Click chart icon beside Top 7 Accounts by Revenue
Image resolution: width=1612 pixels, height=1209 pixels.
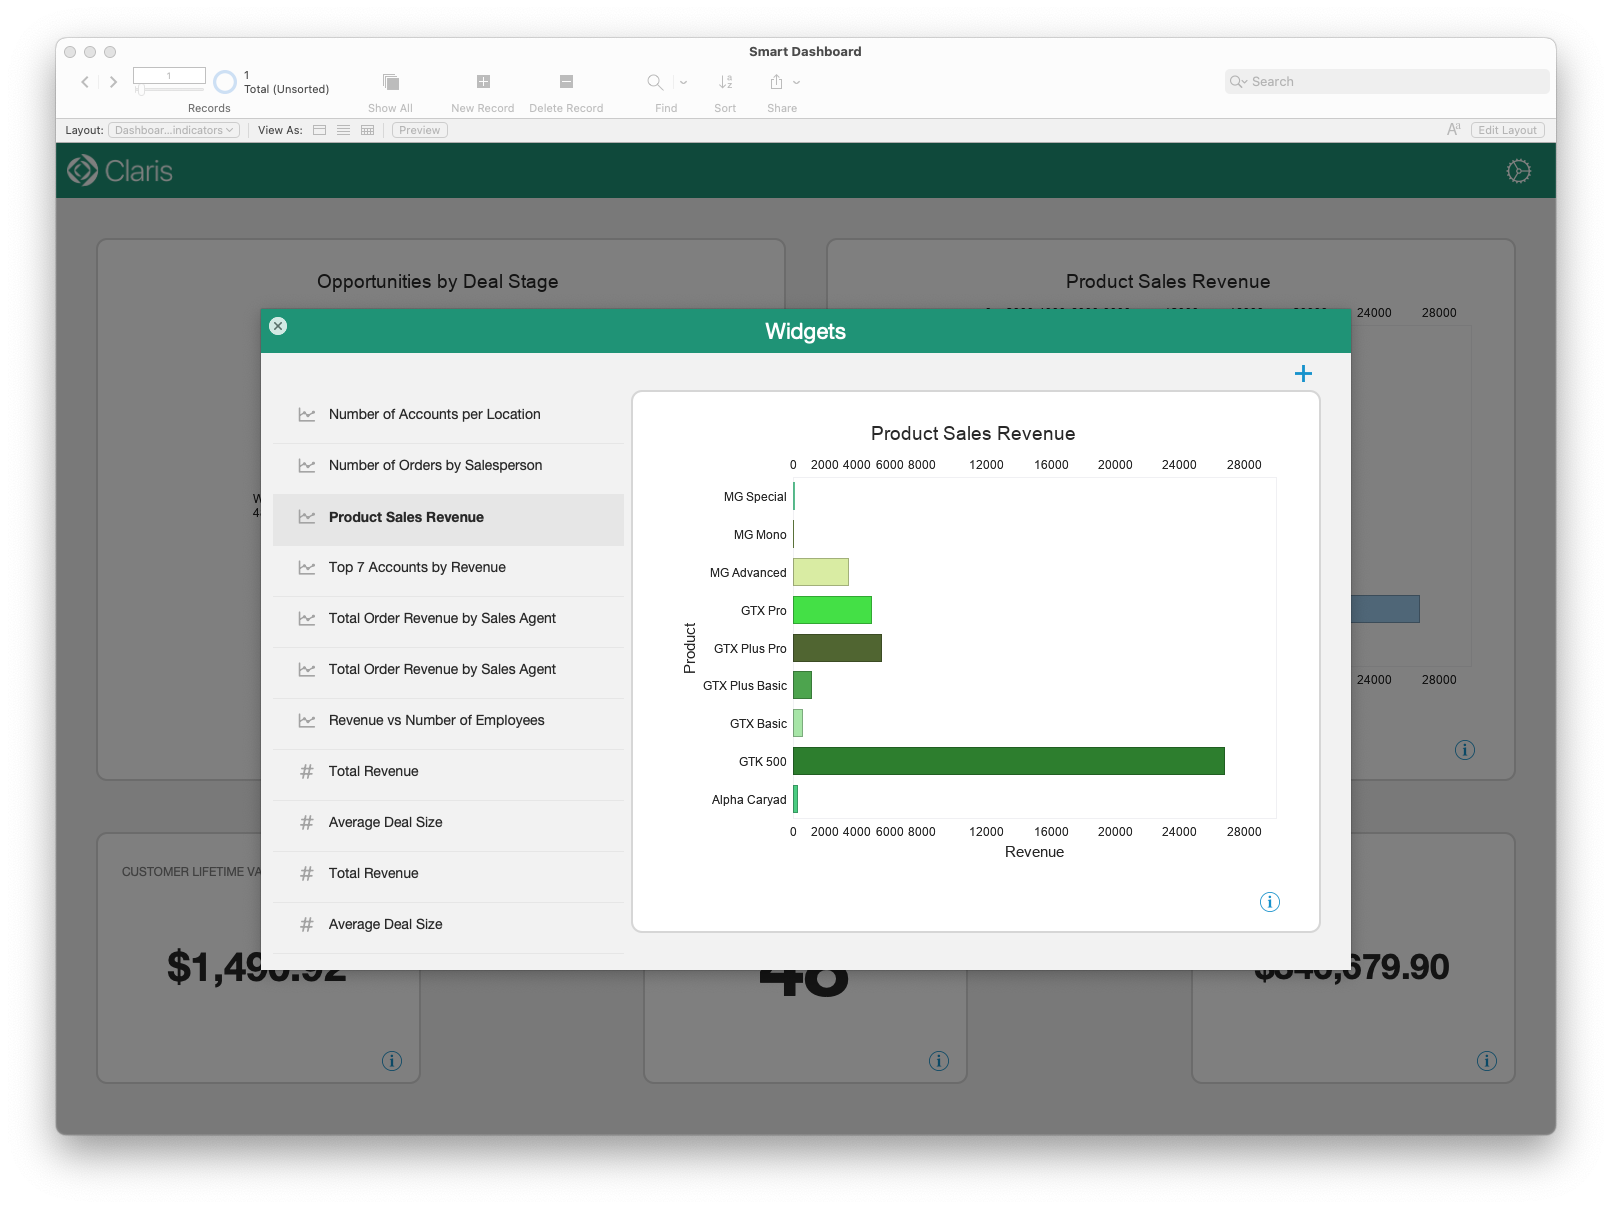point(307,567)
